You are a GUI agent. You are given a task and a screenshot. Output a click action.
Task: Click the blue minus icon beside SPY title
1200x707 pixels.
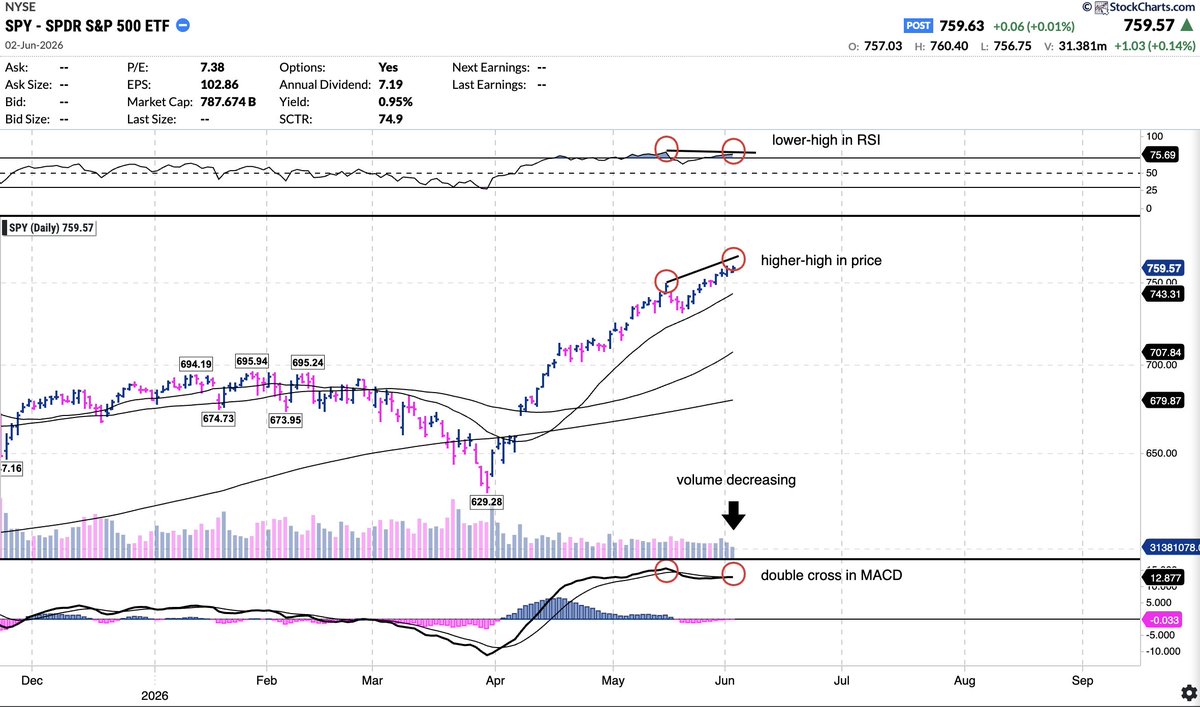point(184,25)
